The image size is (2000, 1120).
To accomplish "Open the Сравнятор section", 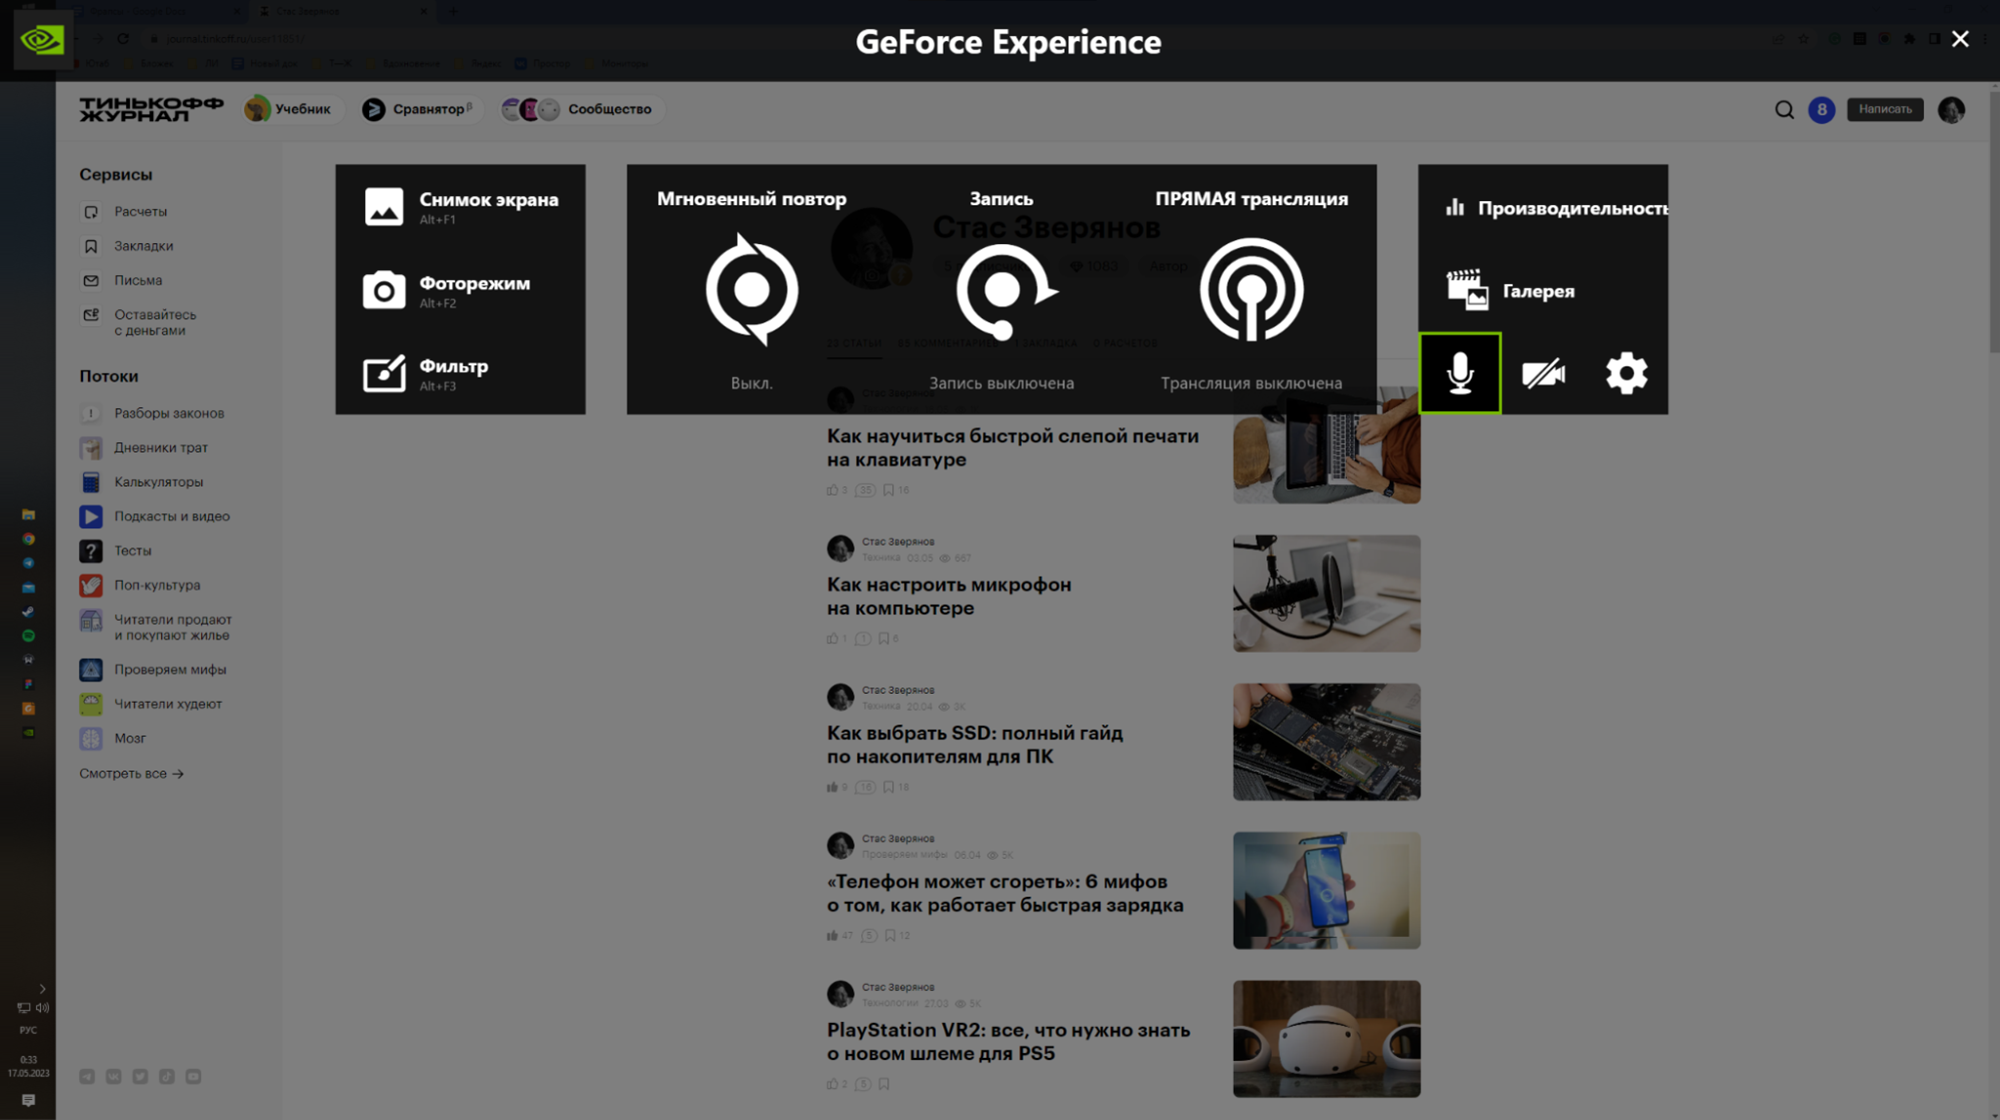I will coord(418,109).
